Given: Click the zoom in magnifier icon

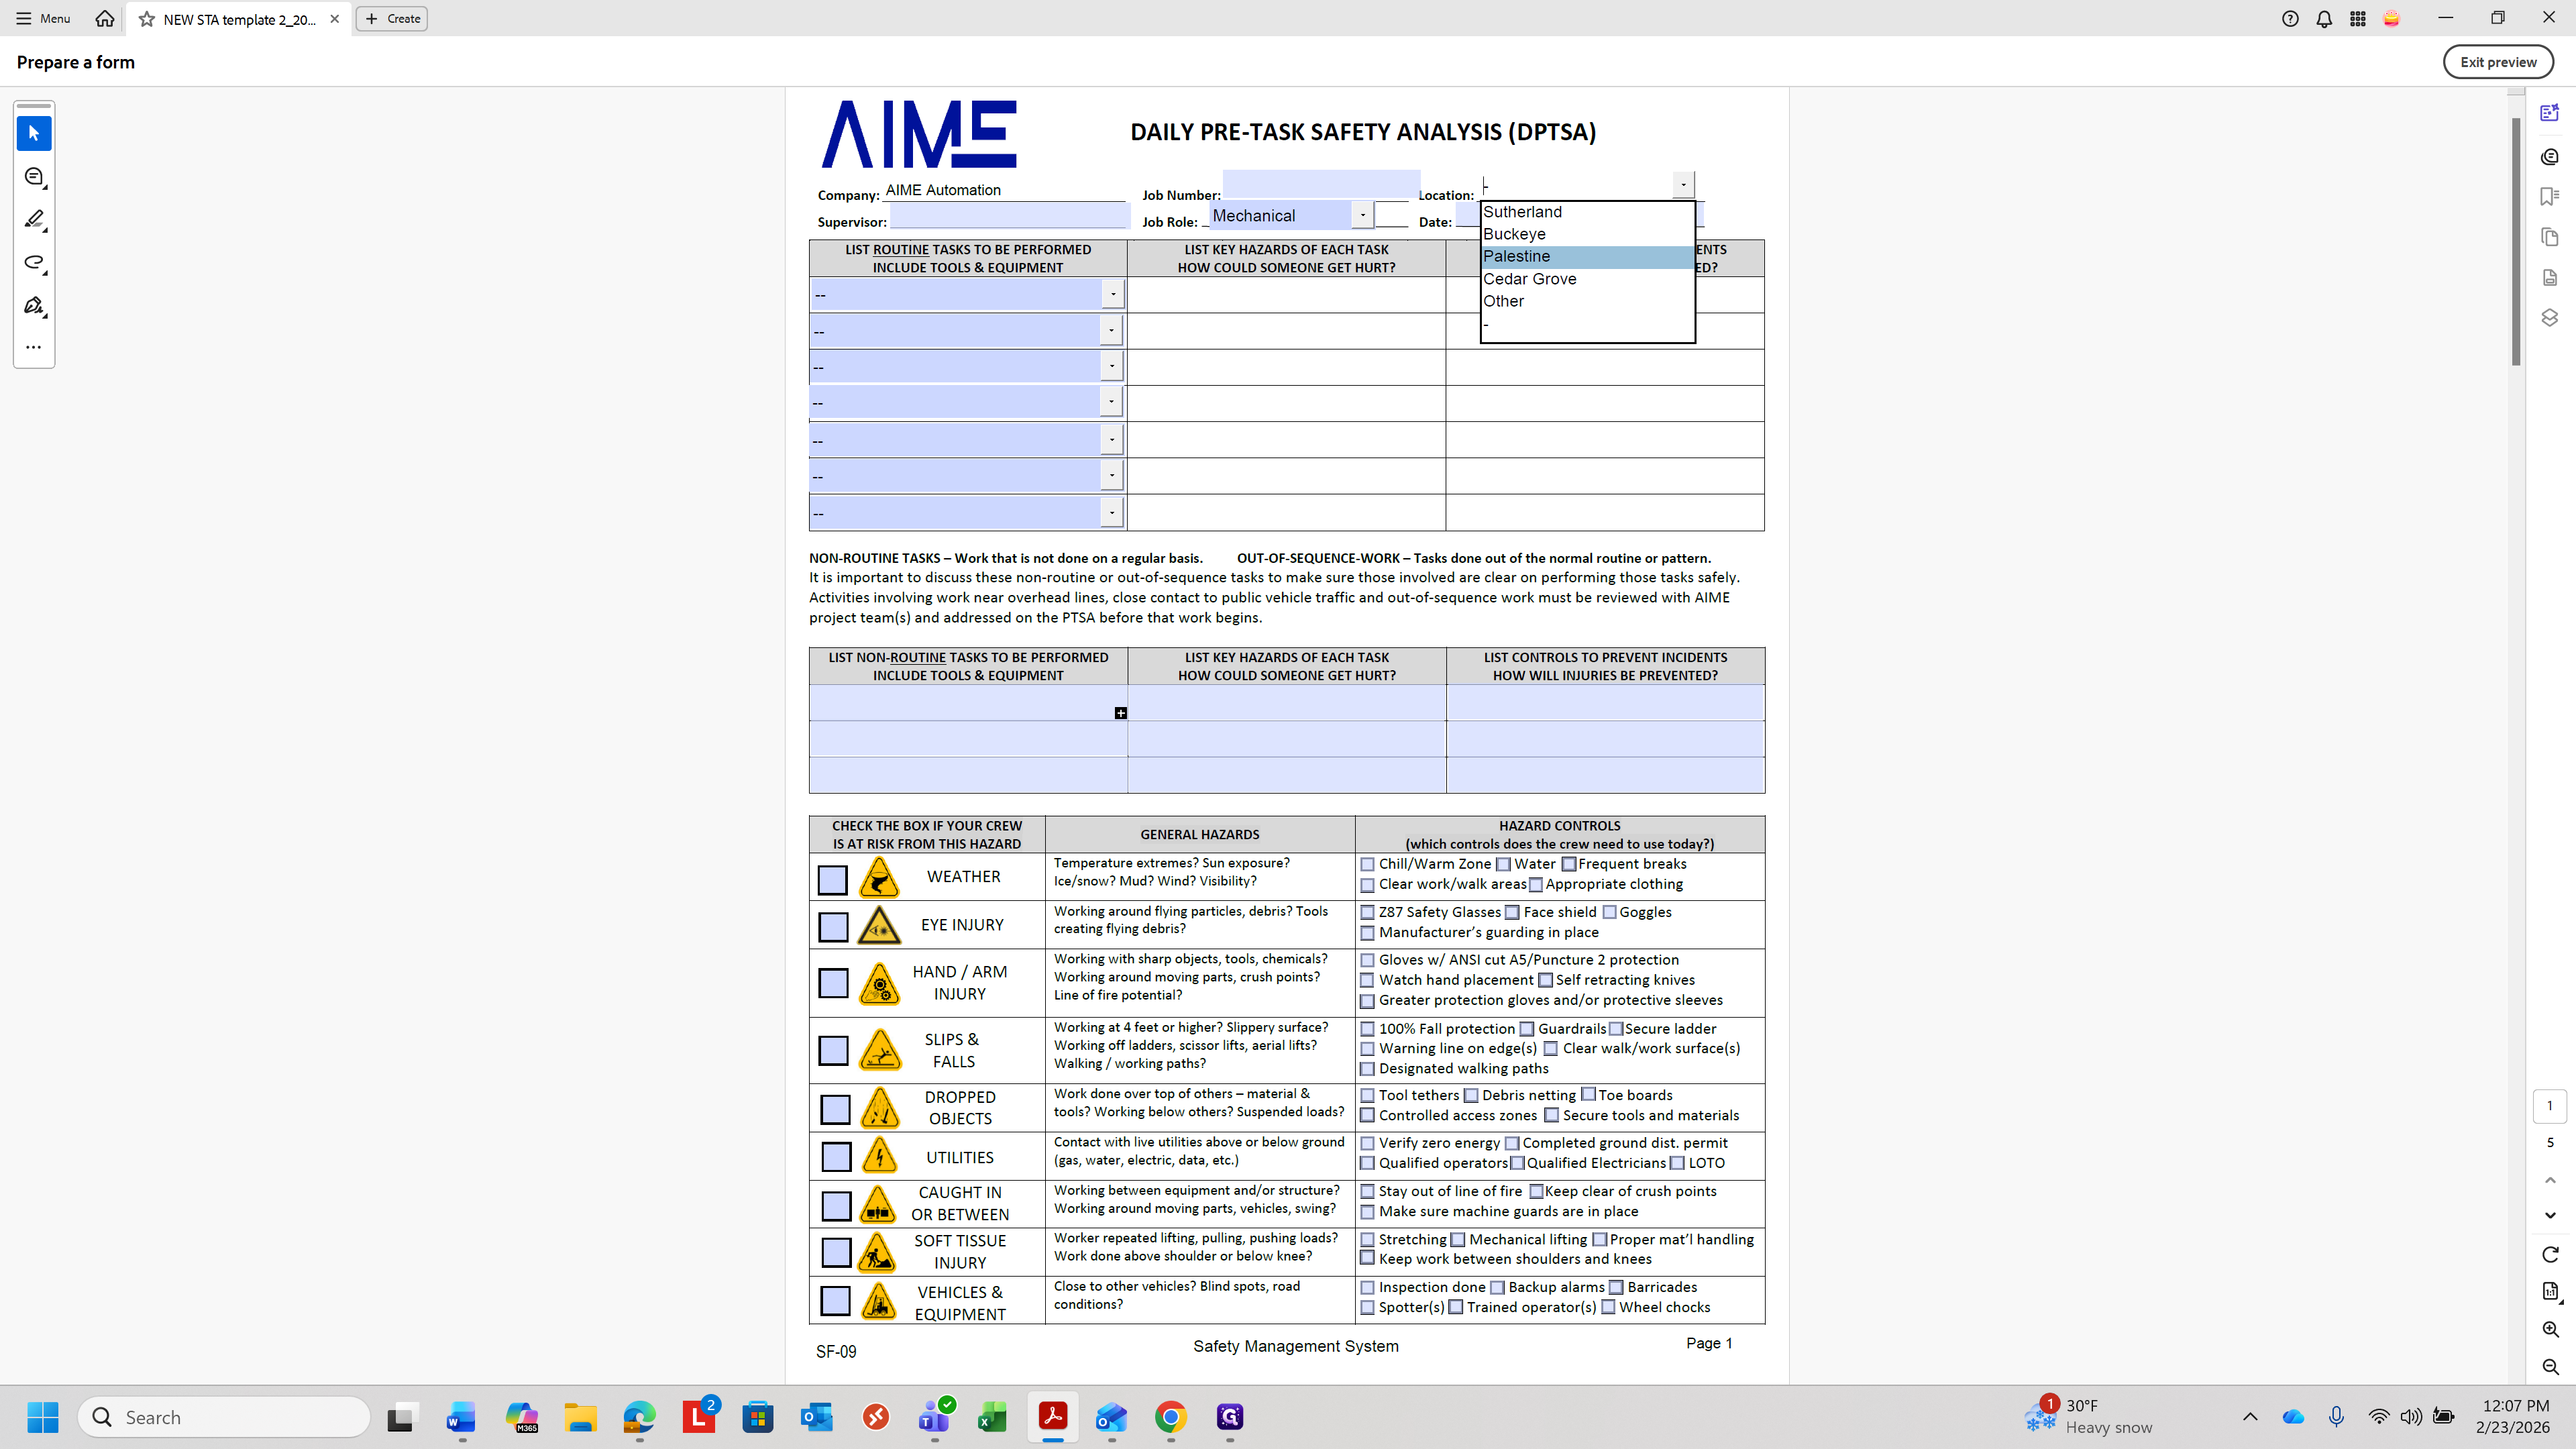Looking at the screenshot, I should pos(2549,1329).
